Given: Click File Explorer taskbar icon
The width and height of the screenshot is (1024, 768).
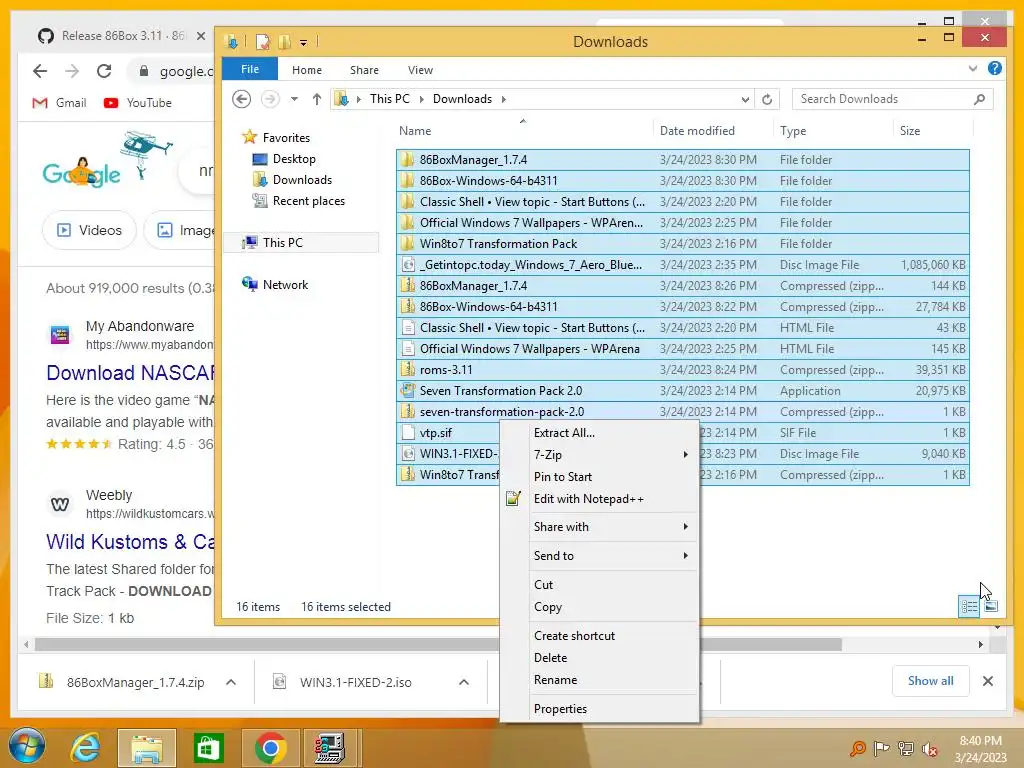Looking at the screenshot, I should click(147, 748).
